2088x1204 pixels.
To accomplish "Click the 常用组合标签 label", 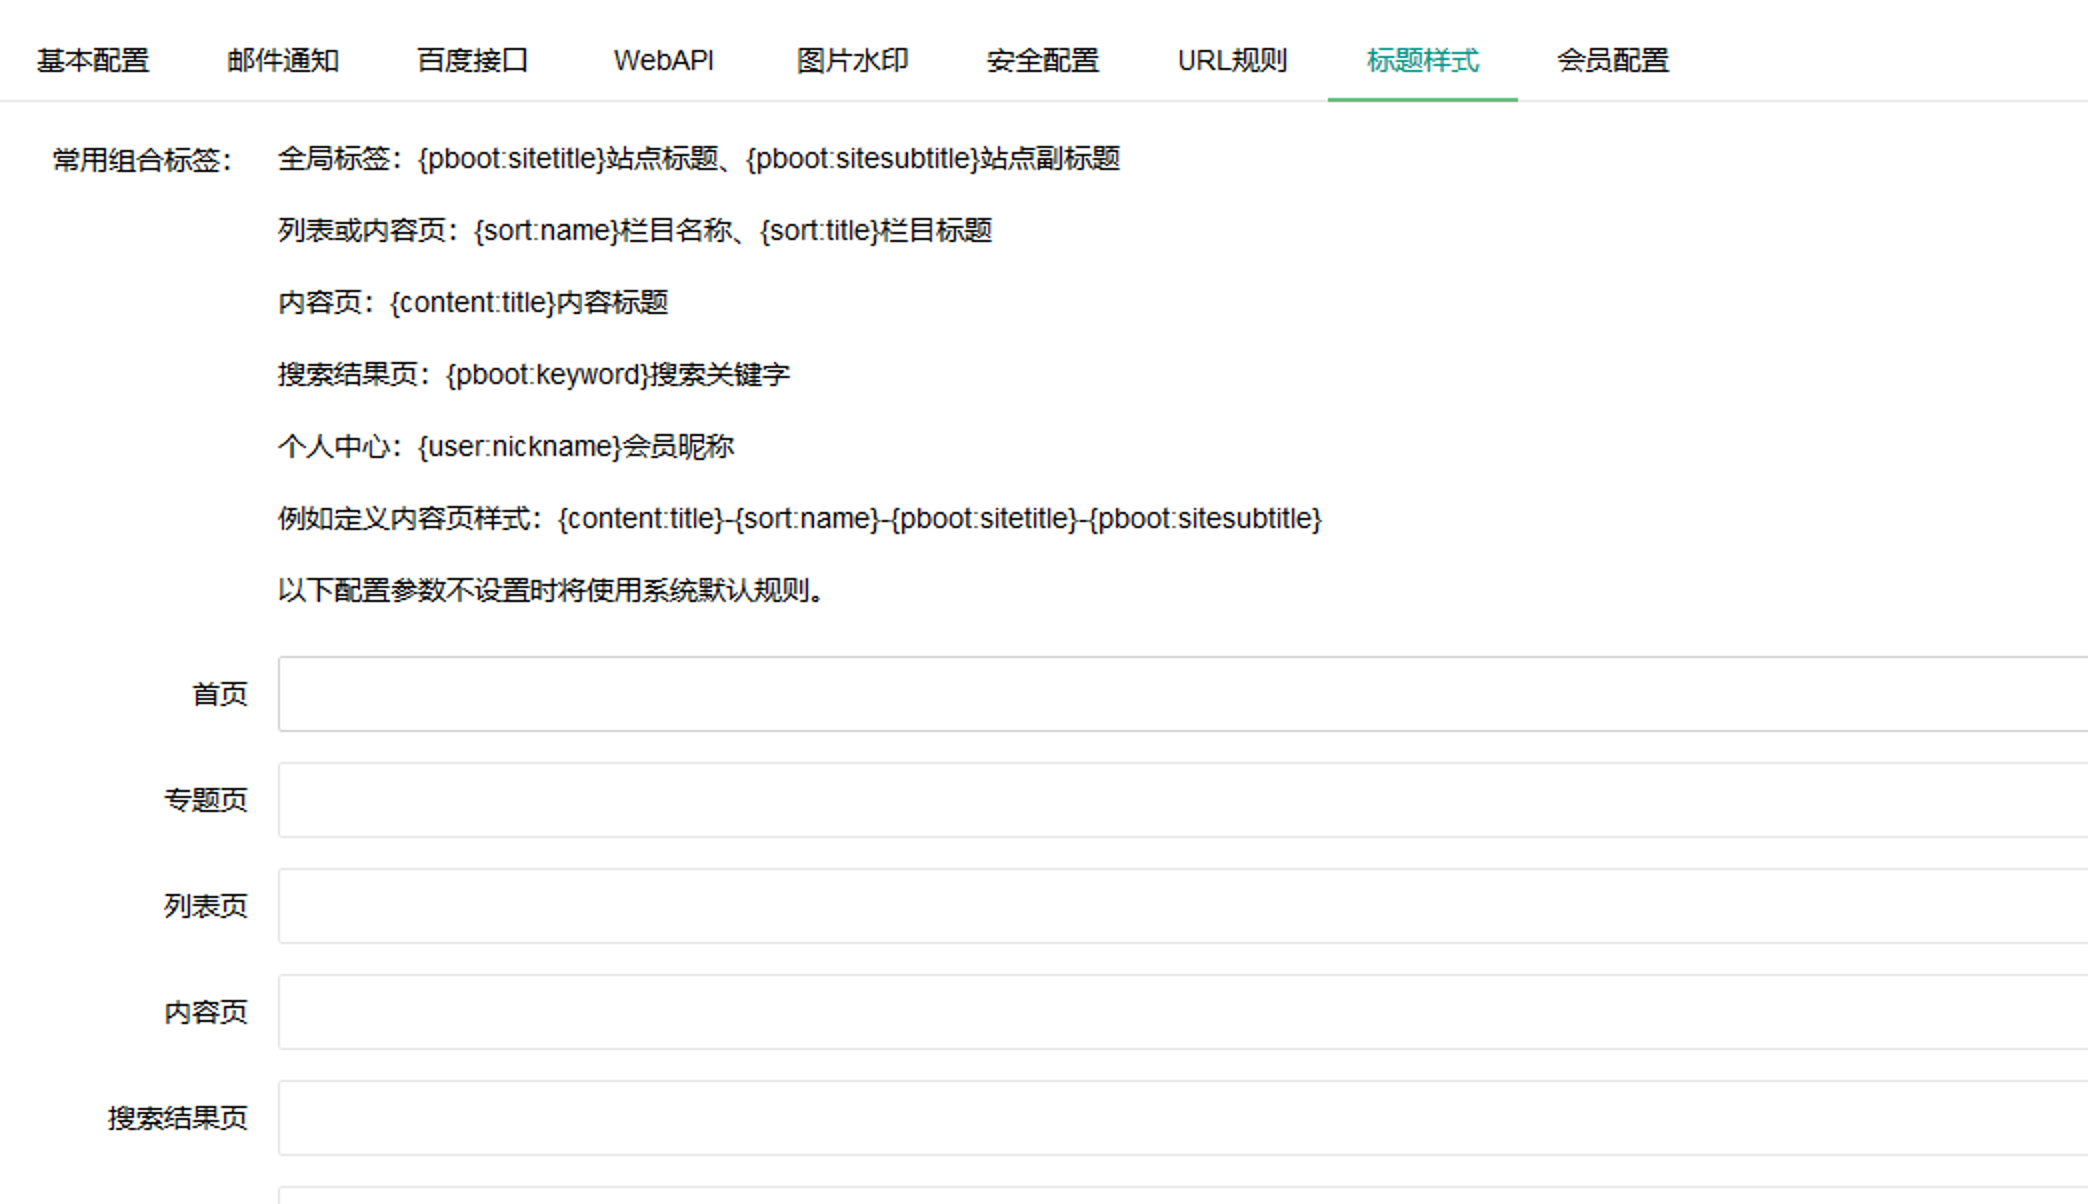I will point(142,160).
